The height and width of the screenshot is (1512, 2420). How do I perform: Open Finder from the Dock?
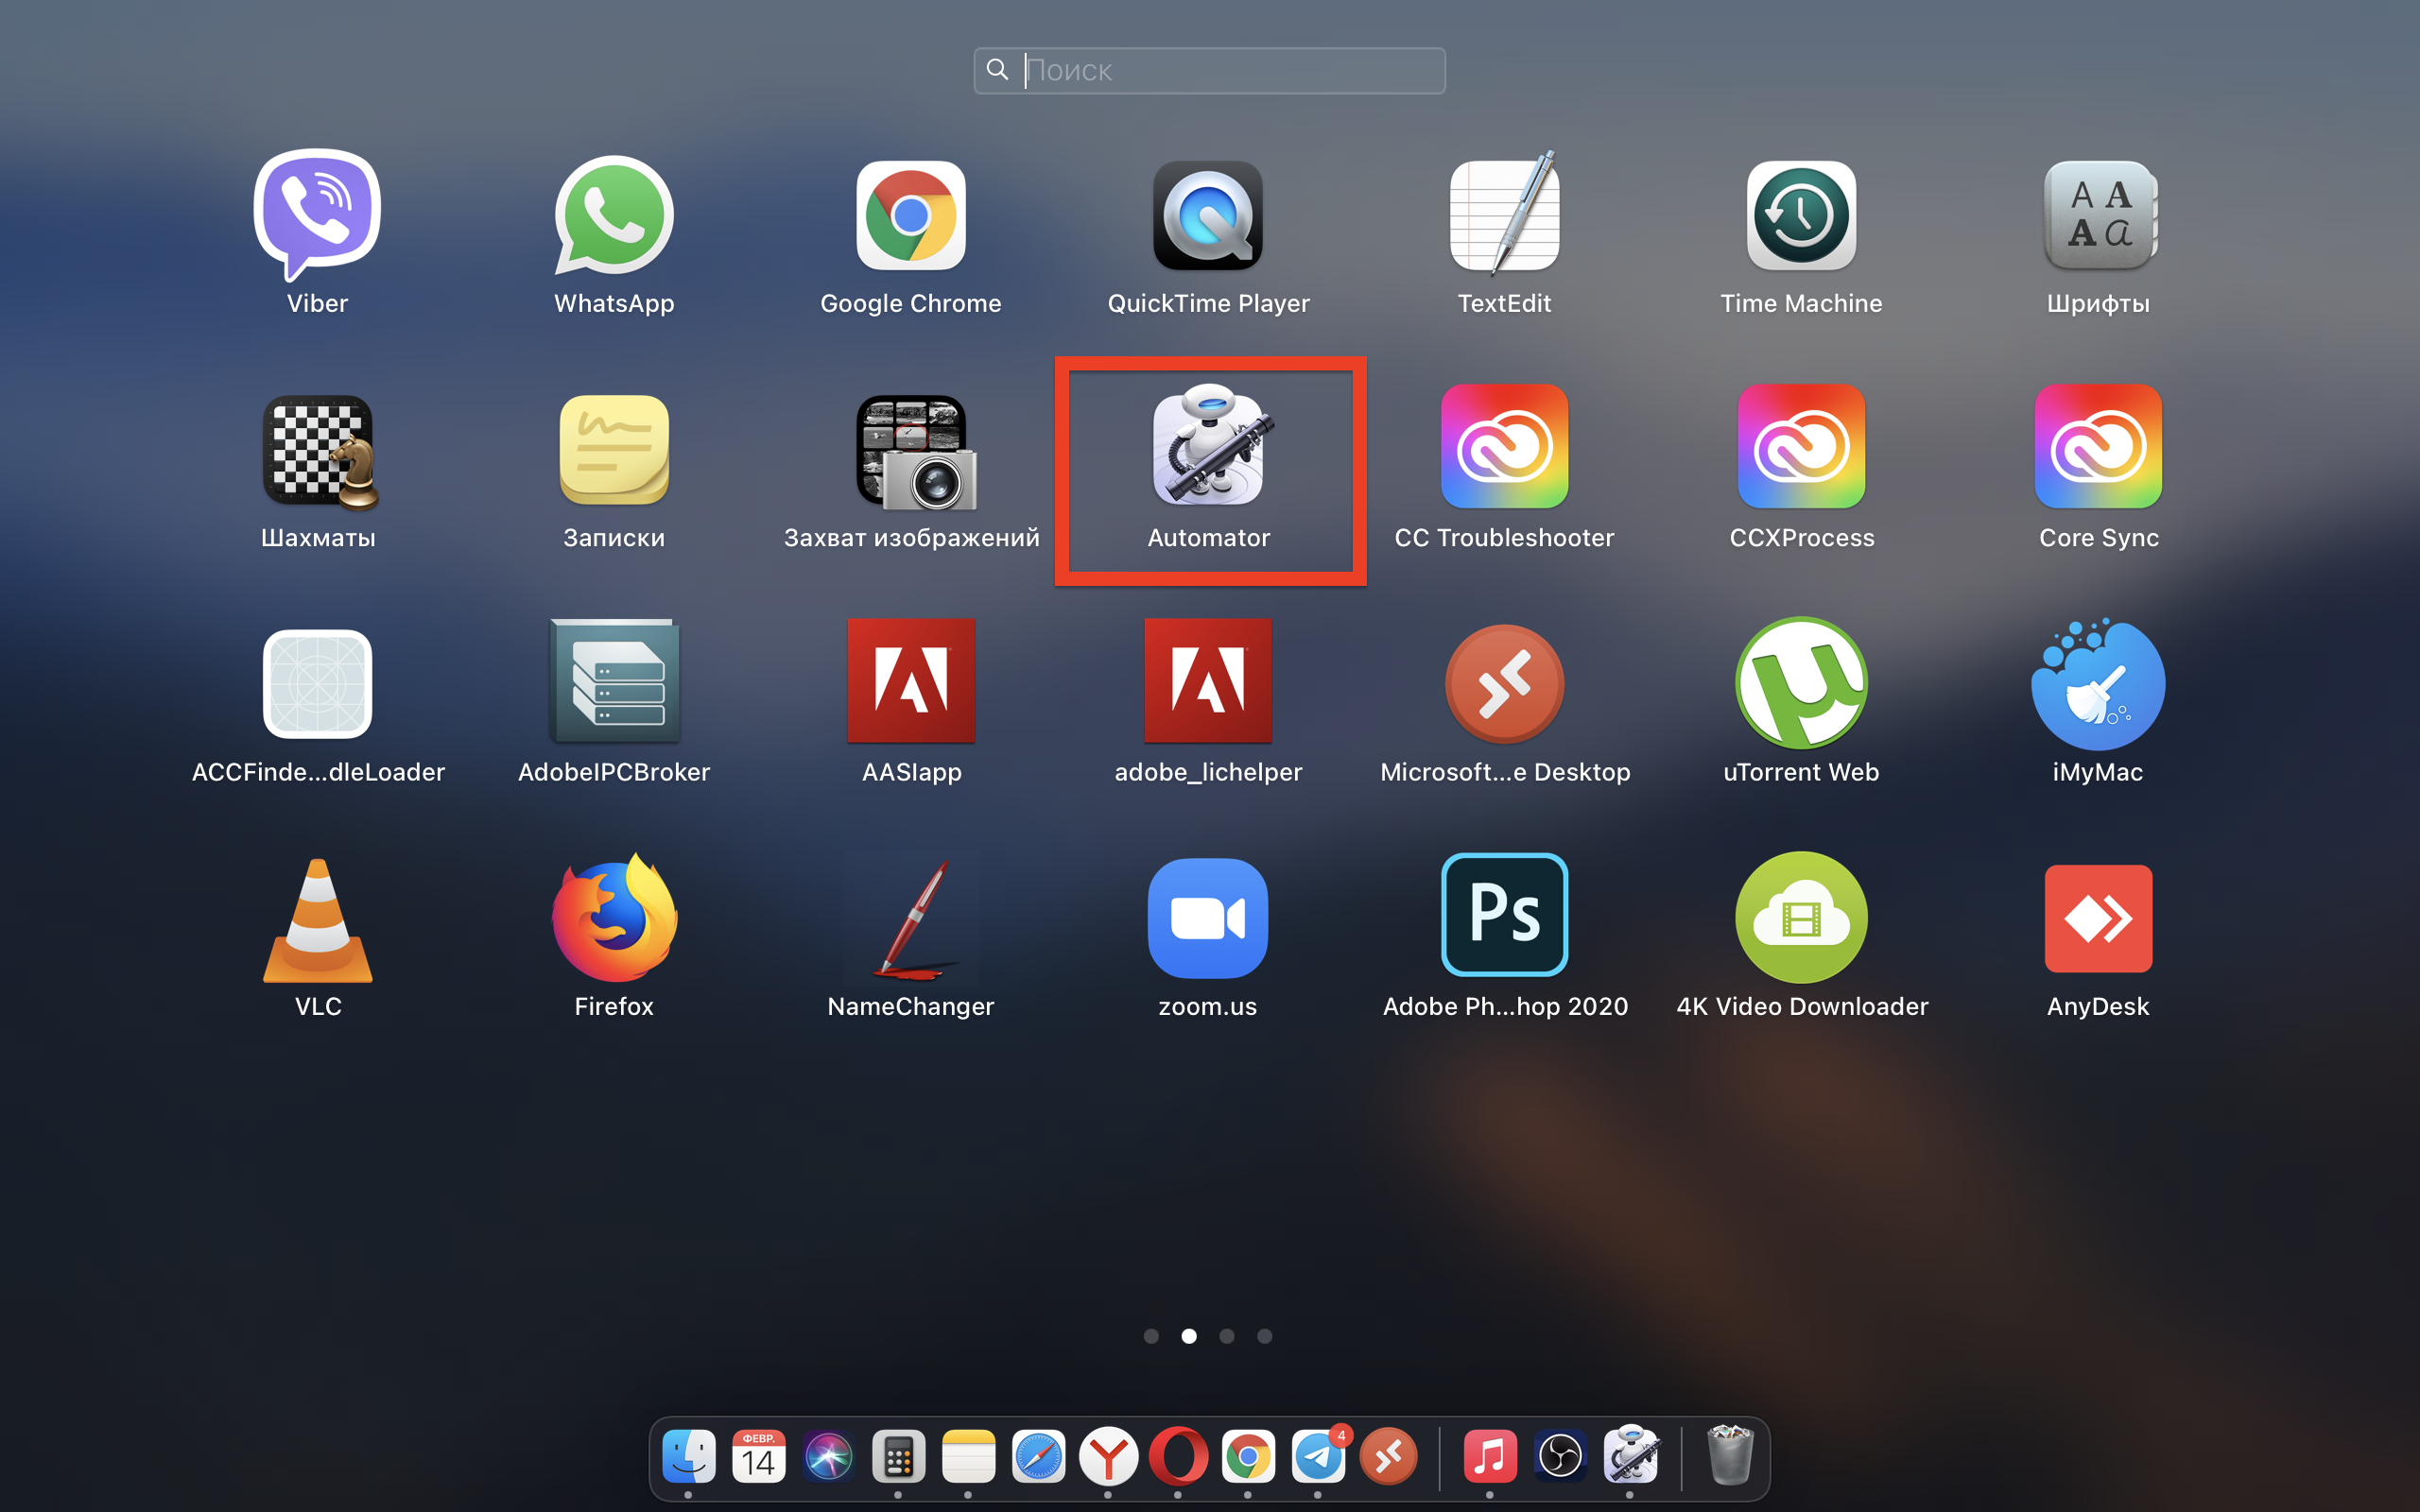click(x=689, y=1456)
